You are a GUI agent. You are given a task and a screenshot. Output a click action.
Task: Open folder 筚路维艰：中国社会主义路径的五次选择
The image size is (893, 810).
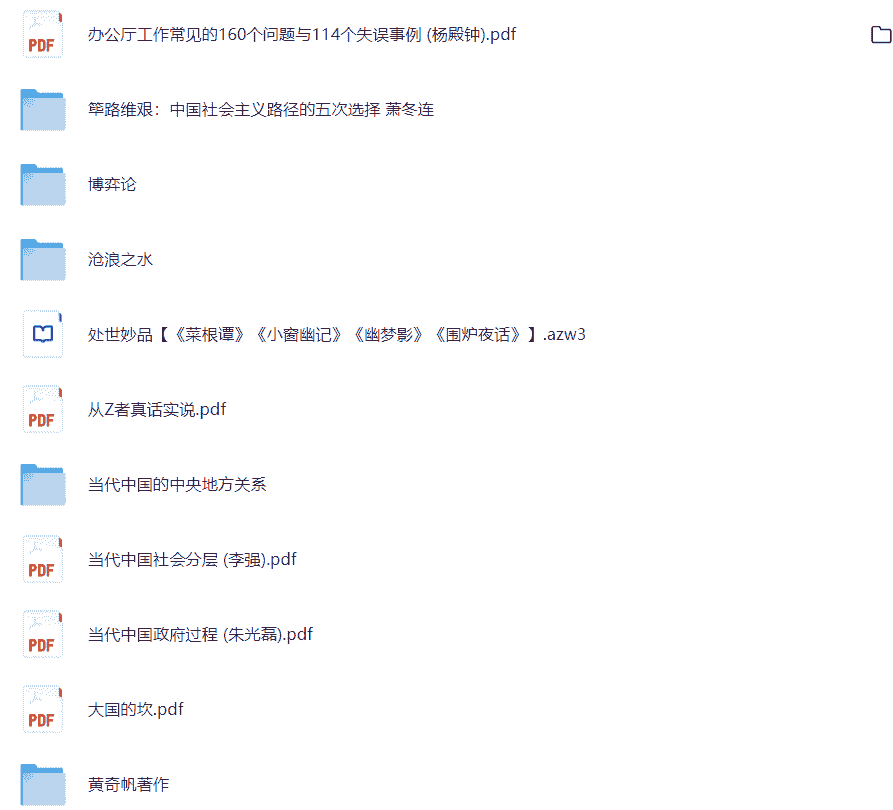(x=261, y=109)
